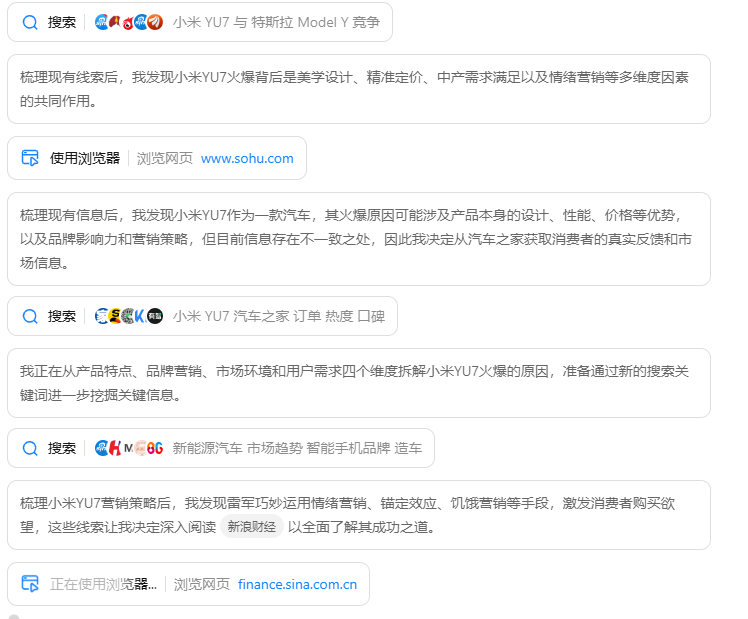The height and width of the screenshot is (619, 748).
Task: Click the source favicons beside 小米 YU7 汽车之家 订单 热度 口碑
Action: [129, 316]
